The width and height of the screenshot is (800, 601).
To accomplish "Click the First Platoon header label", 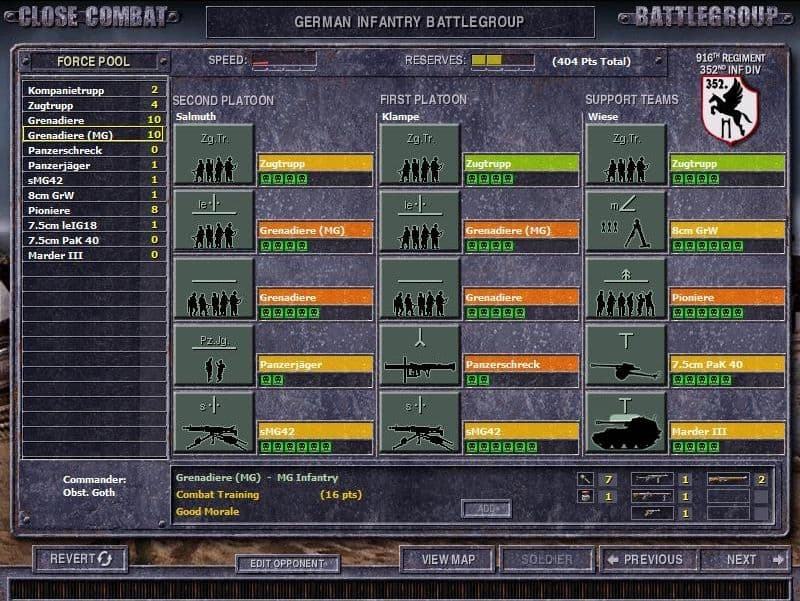I will pos(423,99).
